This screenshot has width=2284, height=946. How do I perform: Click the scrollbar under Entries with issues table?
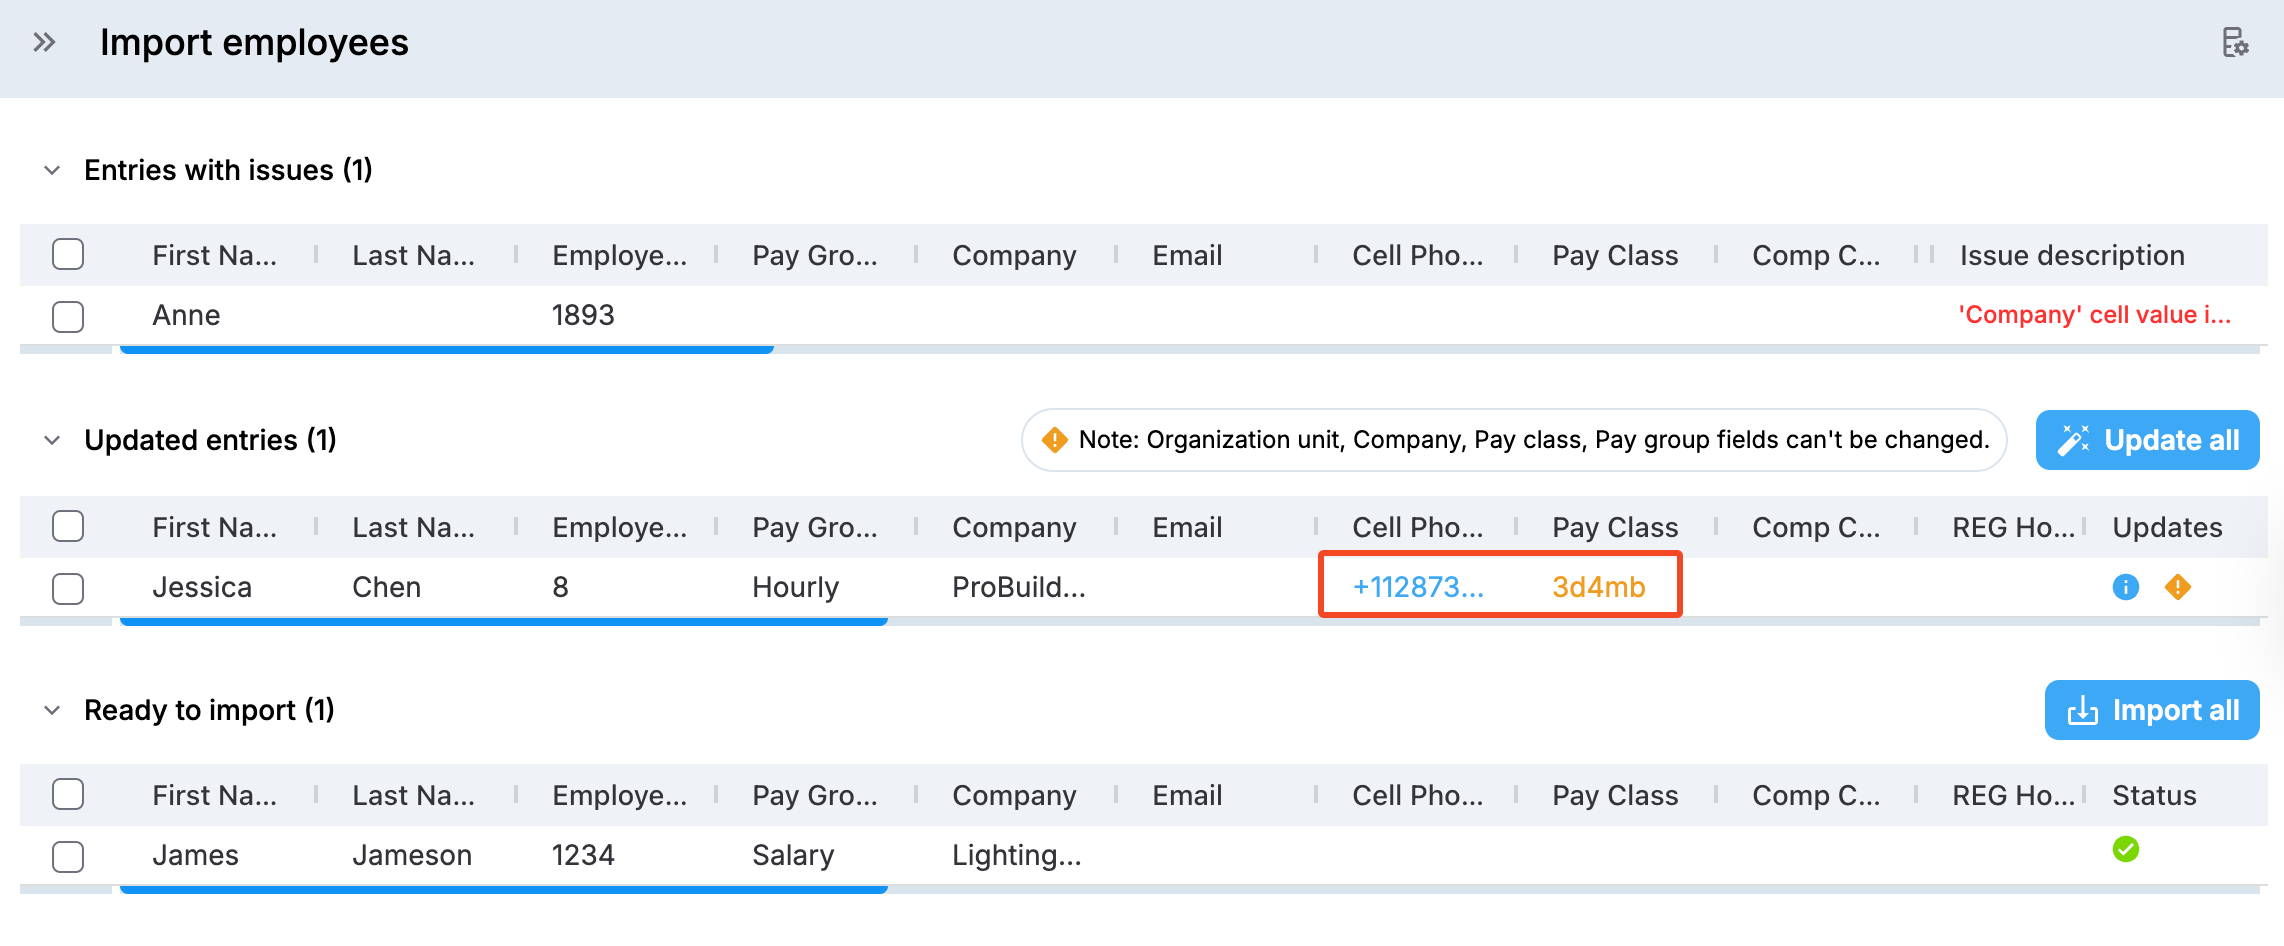446,349
